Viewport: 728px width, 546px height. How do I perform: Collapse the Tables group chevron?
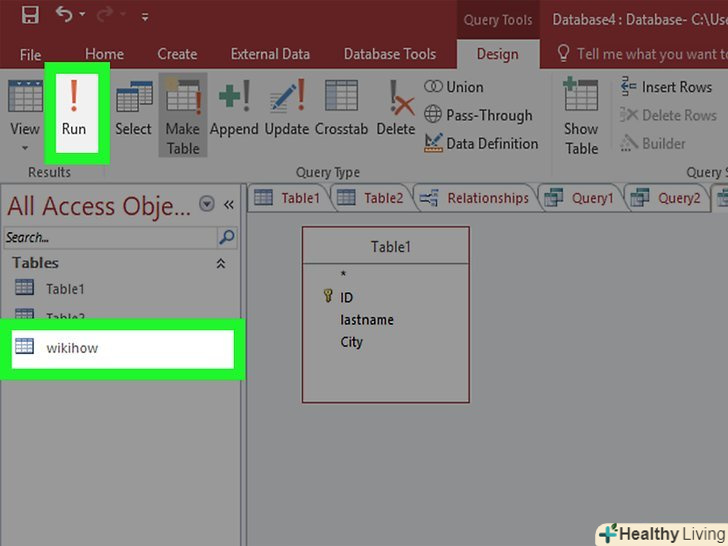pyautogui.click(x=221, y=264)
